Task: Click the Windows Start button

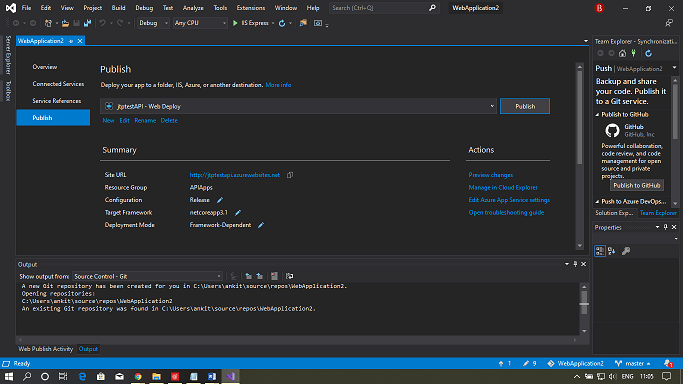Action: 9,376
